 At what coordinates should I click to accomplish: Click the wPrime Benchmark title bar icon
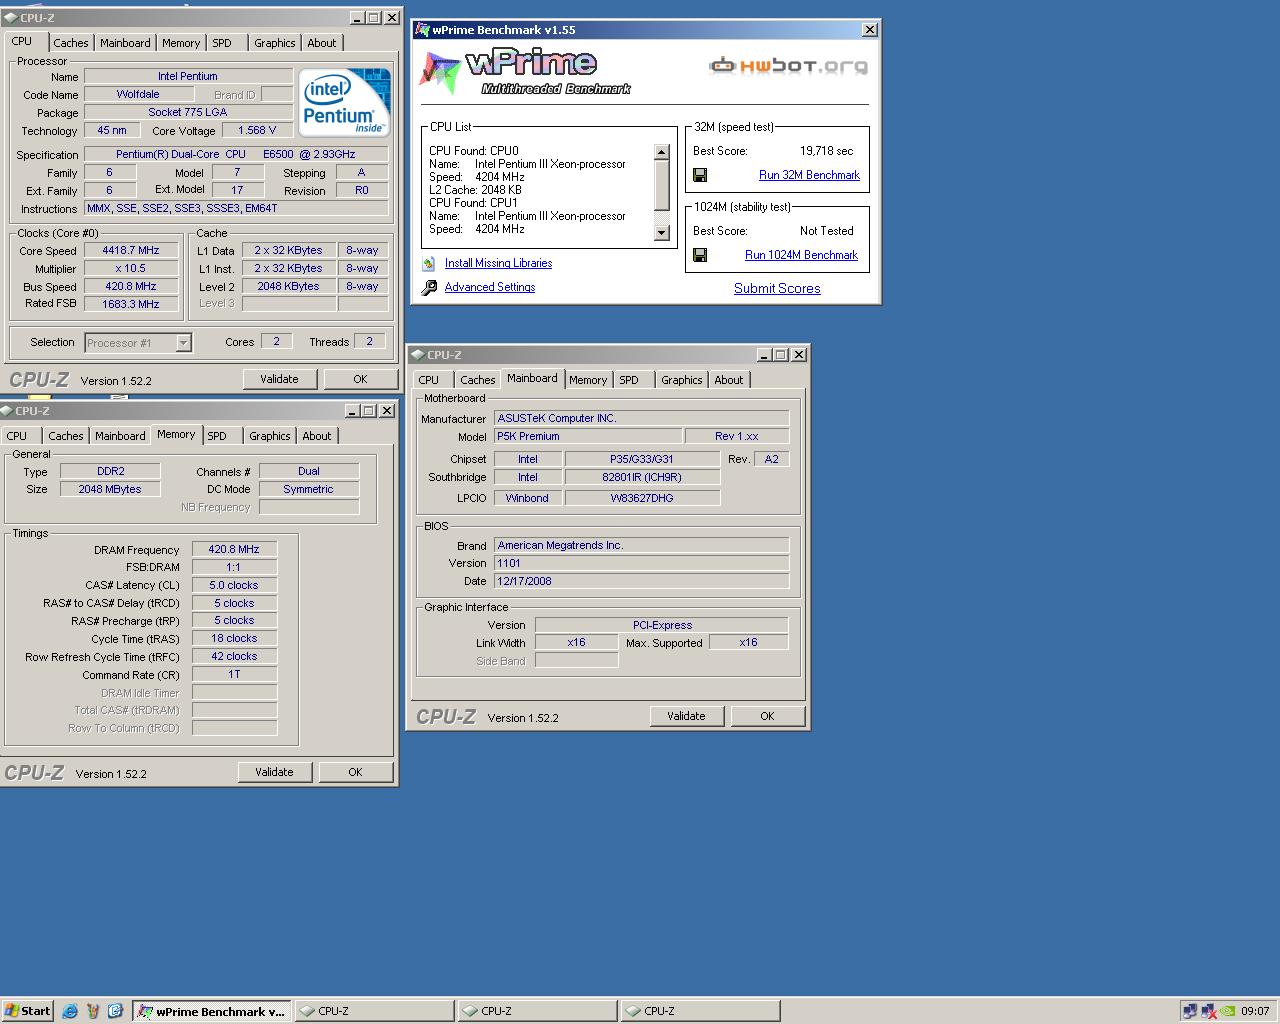[423, 30]
